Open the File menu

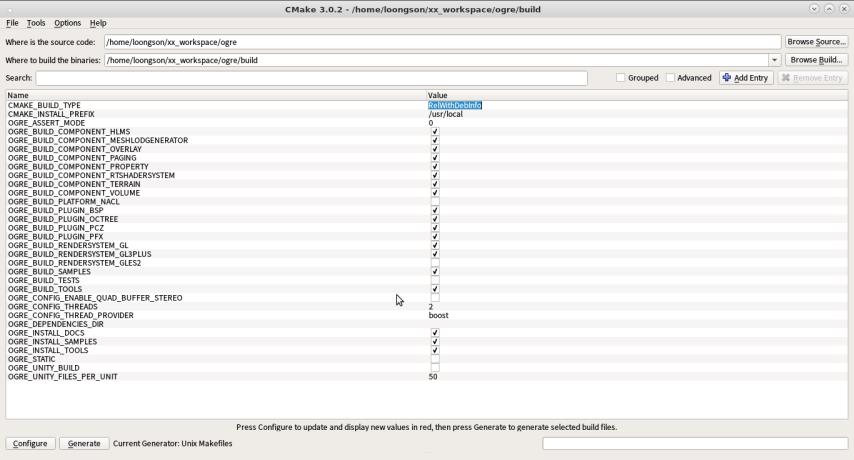click(12, 23)
